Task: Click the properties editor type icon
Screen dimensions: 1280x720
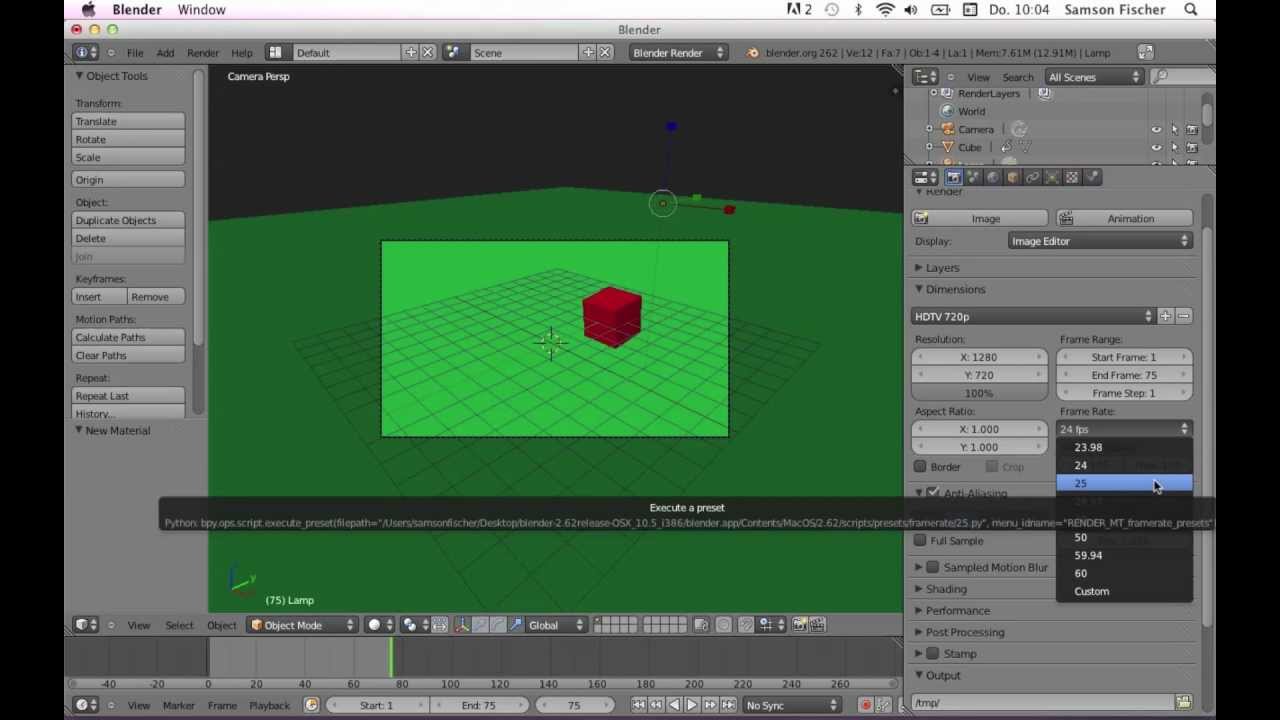Action: 925,177
